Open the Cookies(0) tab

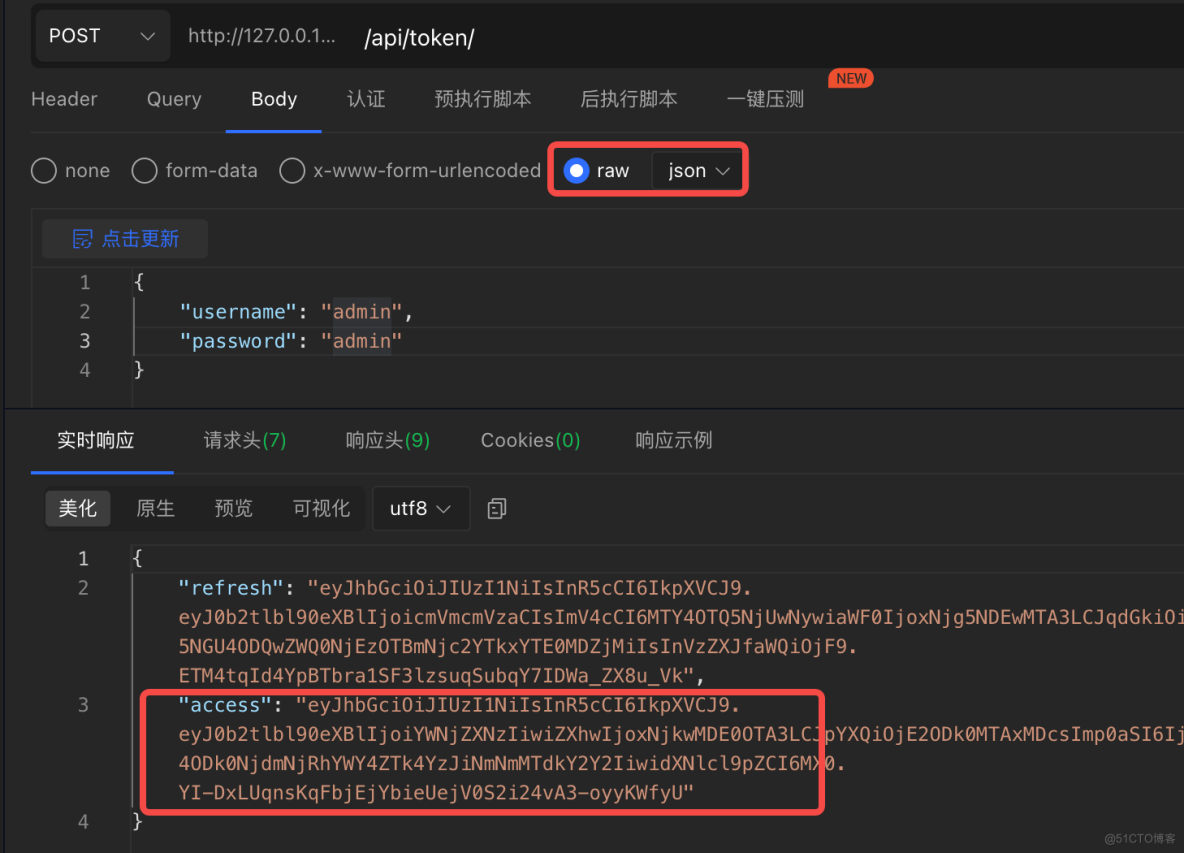point(530,440)
